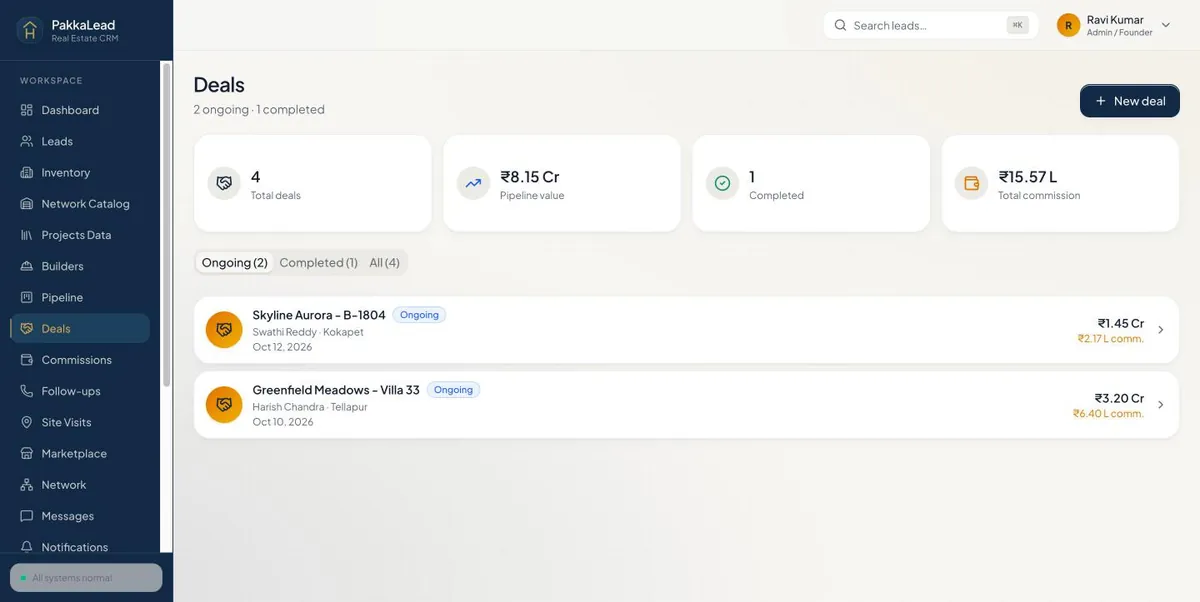The width and height of the screenshot is (1200, 602).
Task: Click the Builders icon in sidebar
Action: tap(27, 266)
